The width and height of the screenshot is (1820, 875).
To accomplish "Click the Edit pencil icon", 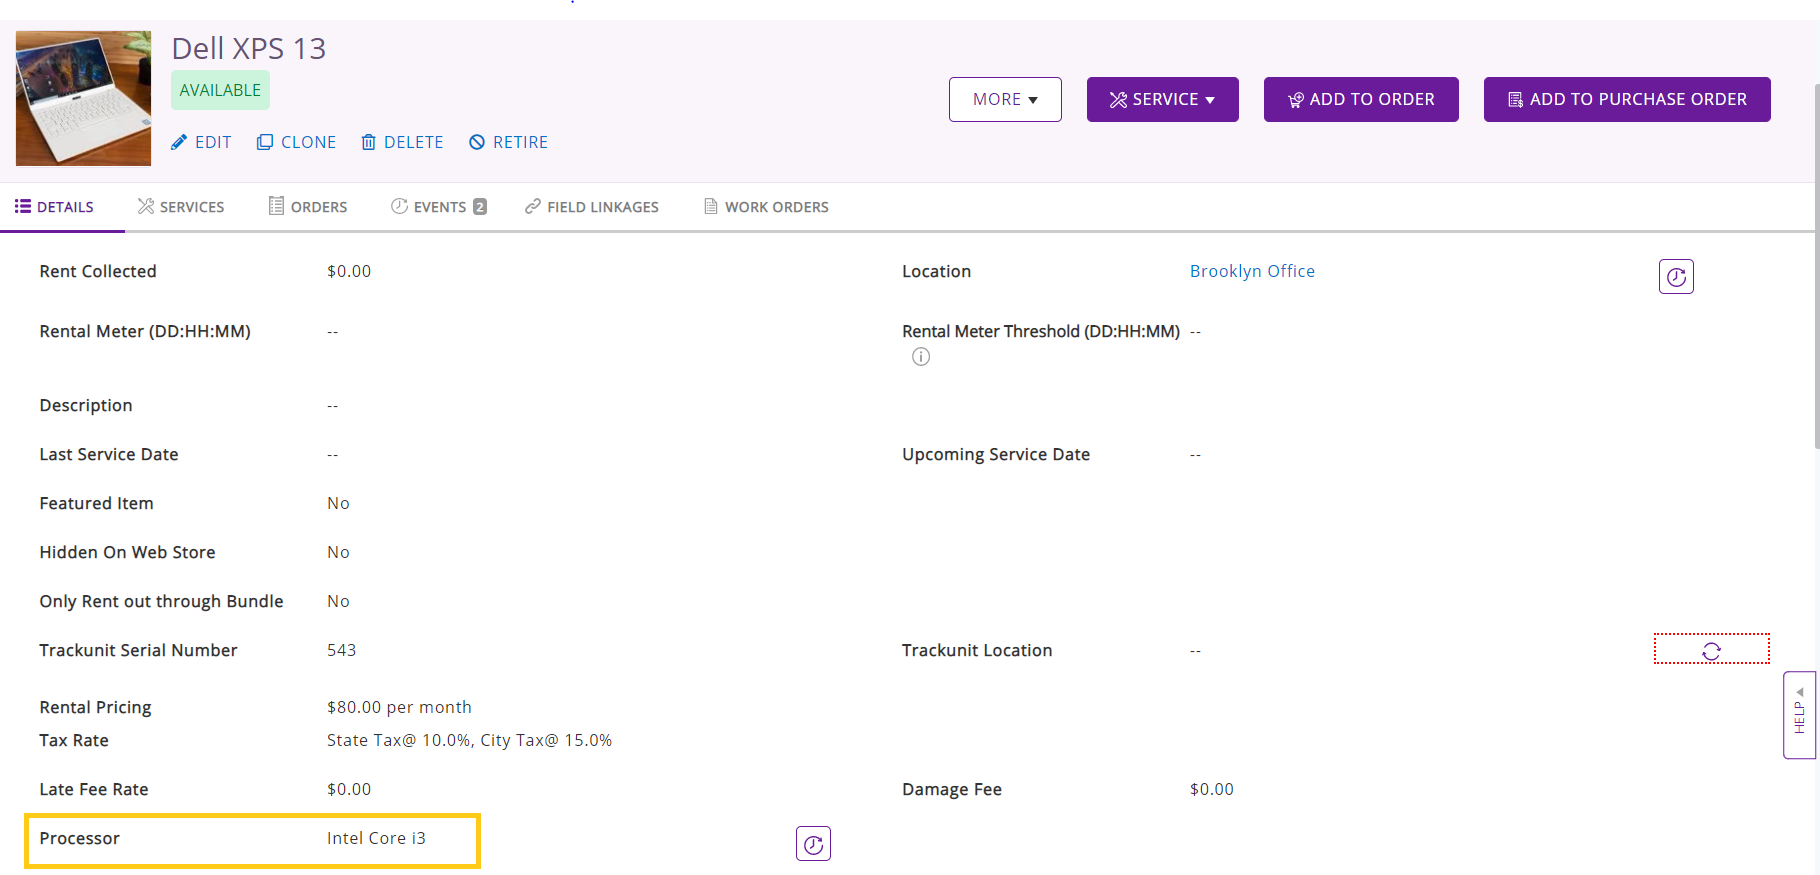I will tap(179, 142).
